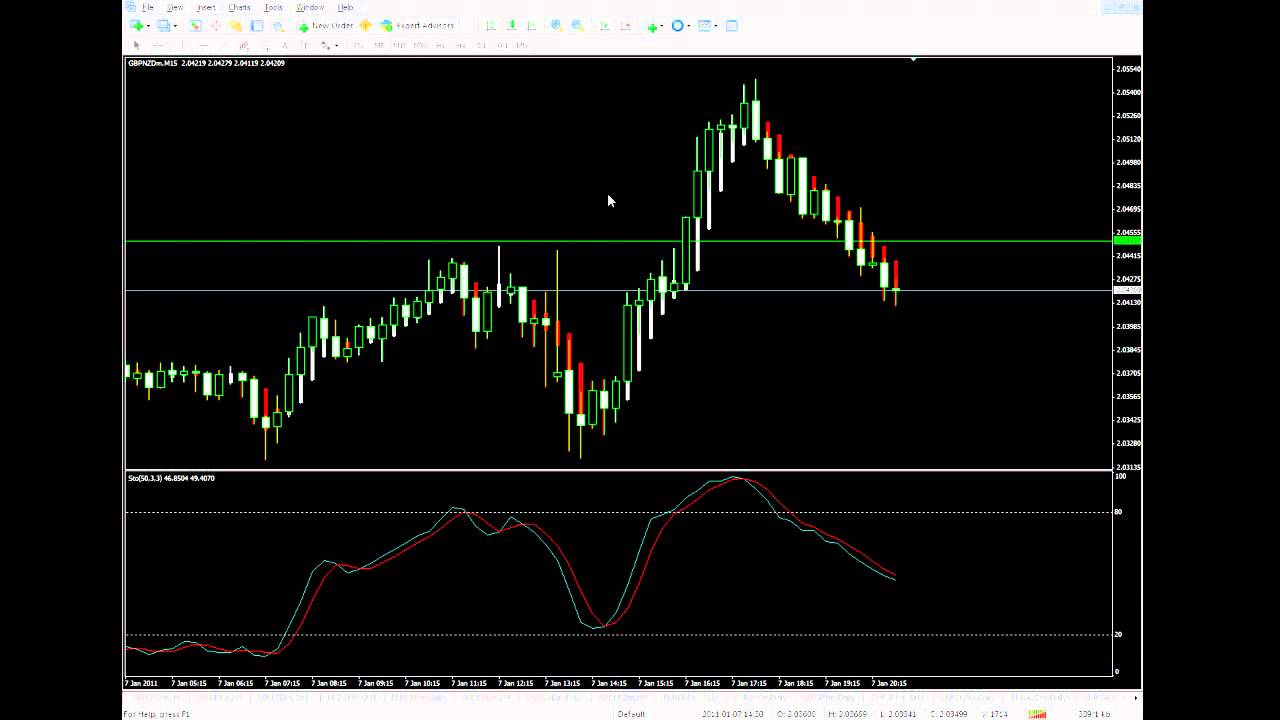
Task: Switch timeframe to MN
Action: click(x=521, y=45)
